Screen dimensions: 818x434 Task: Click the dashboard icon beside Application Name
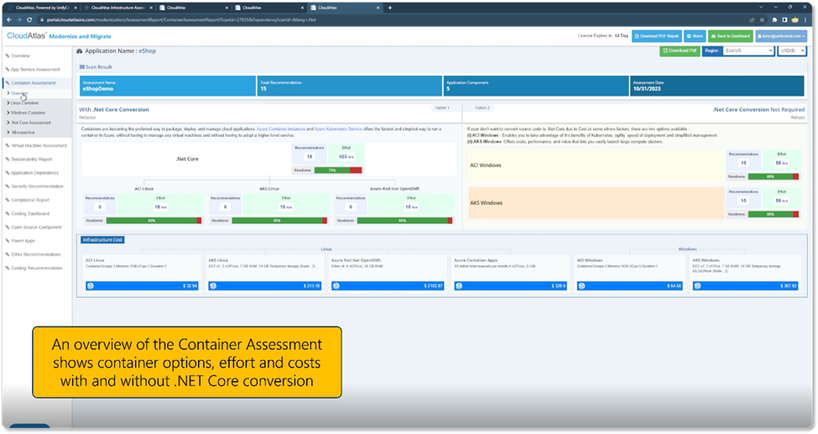[79, 51]
